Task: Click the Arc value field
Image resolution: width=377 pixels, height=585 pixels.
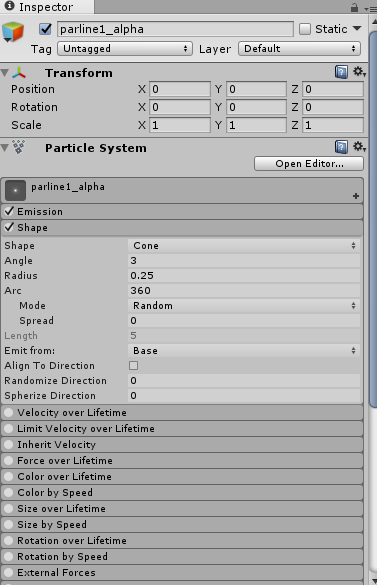Action: tap(244, 290)
